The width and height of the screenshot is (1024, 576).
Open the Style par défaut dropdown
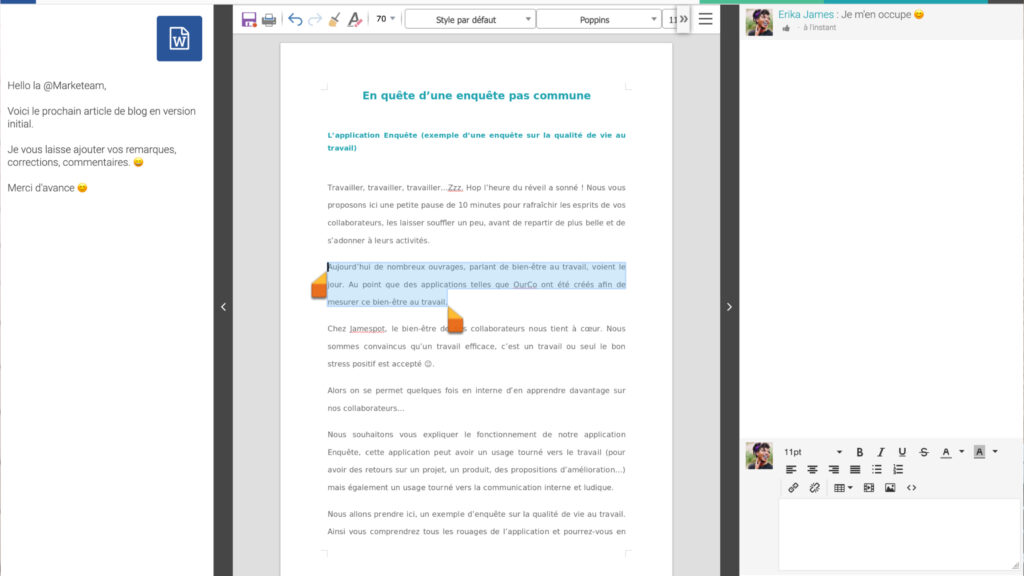tap(470, 18)
